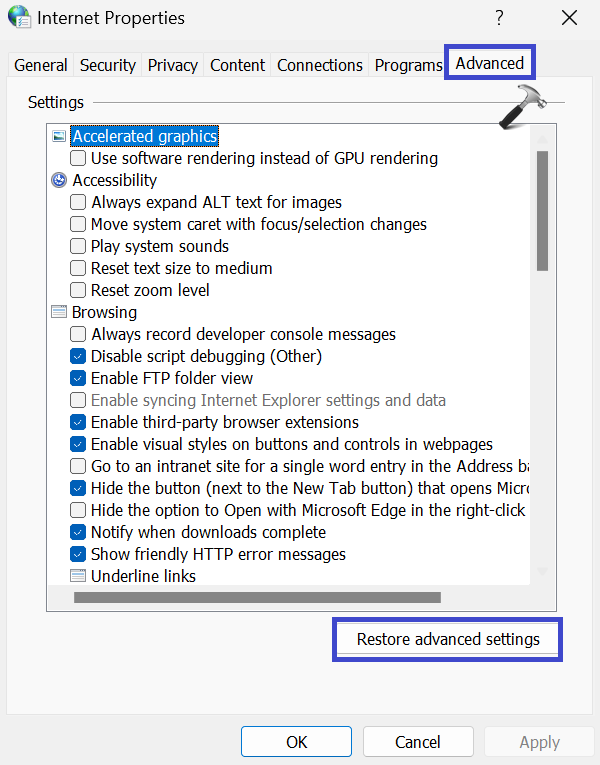
Task: Click the Underline links category icon
Action: pyautogui.click(x=78, y=576)
